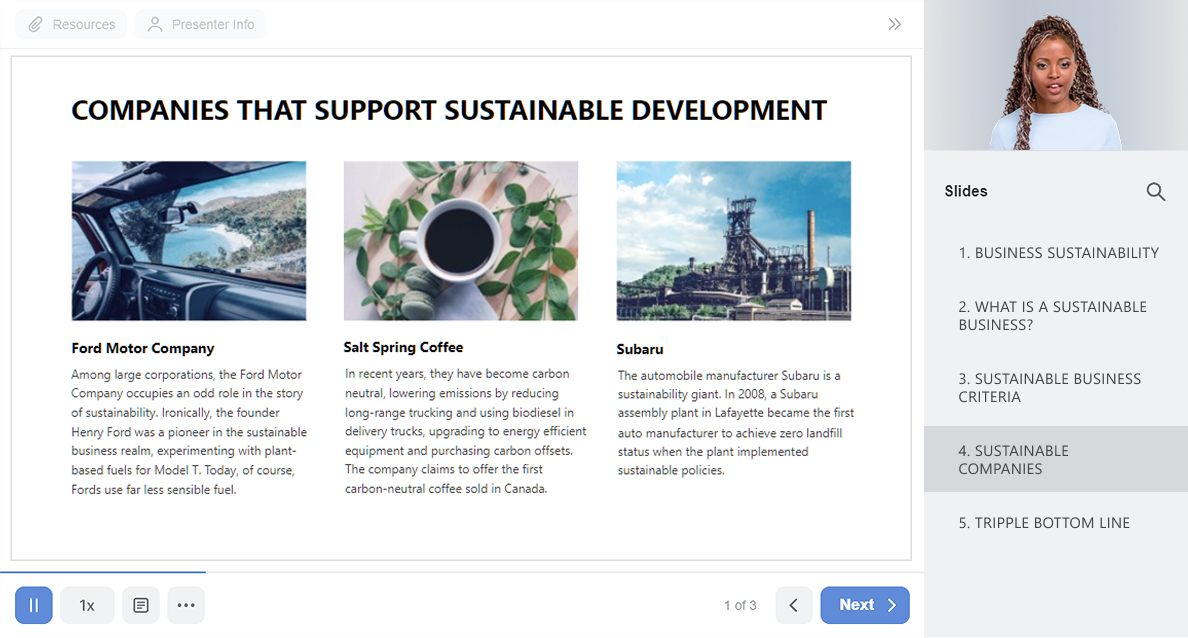Collapse the sidebar with double chevron
Screen dimensions: 1188x638
tap(894, 24)
